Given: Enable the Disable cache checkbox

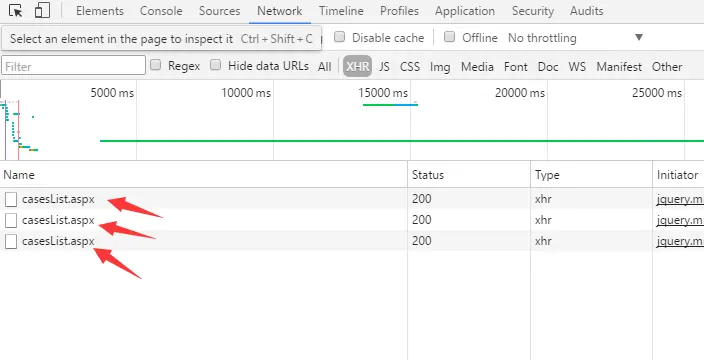Looking at the screenshot, I should [340, 37].
